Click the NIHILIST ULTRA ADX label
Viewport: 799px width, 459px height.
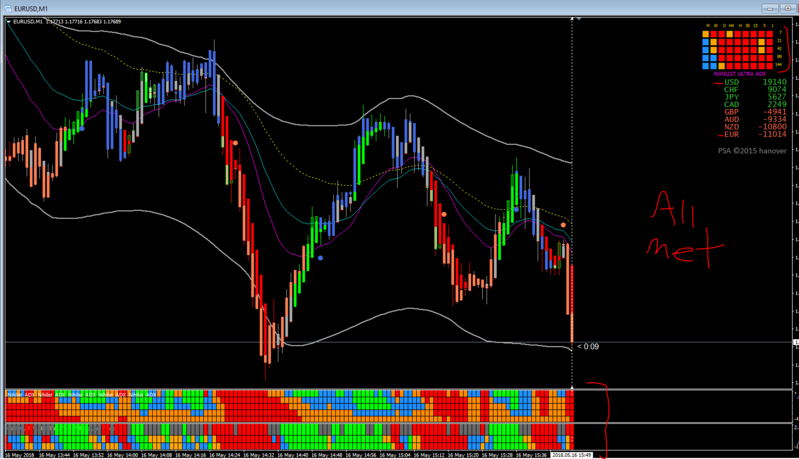point(739,74)
